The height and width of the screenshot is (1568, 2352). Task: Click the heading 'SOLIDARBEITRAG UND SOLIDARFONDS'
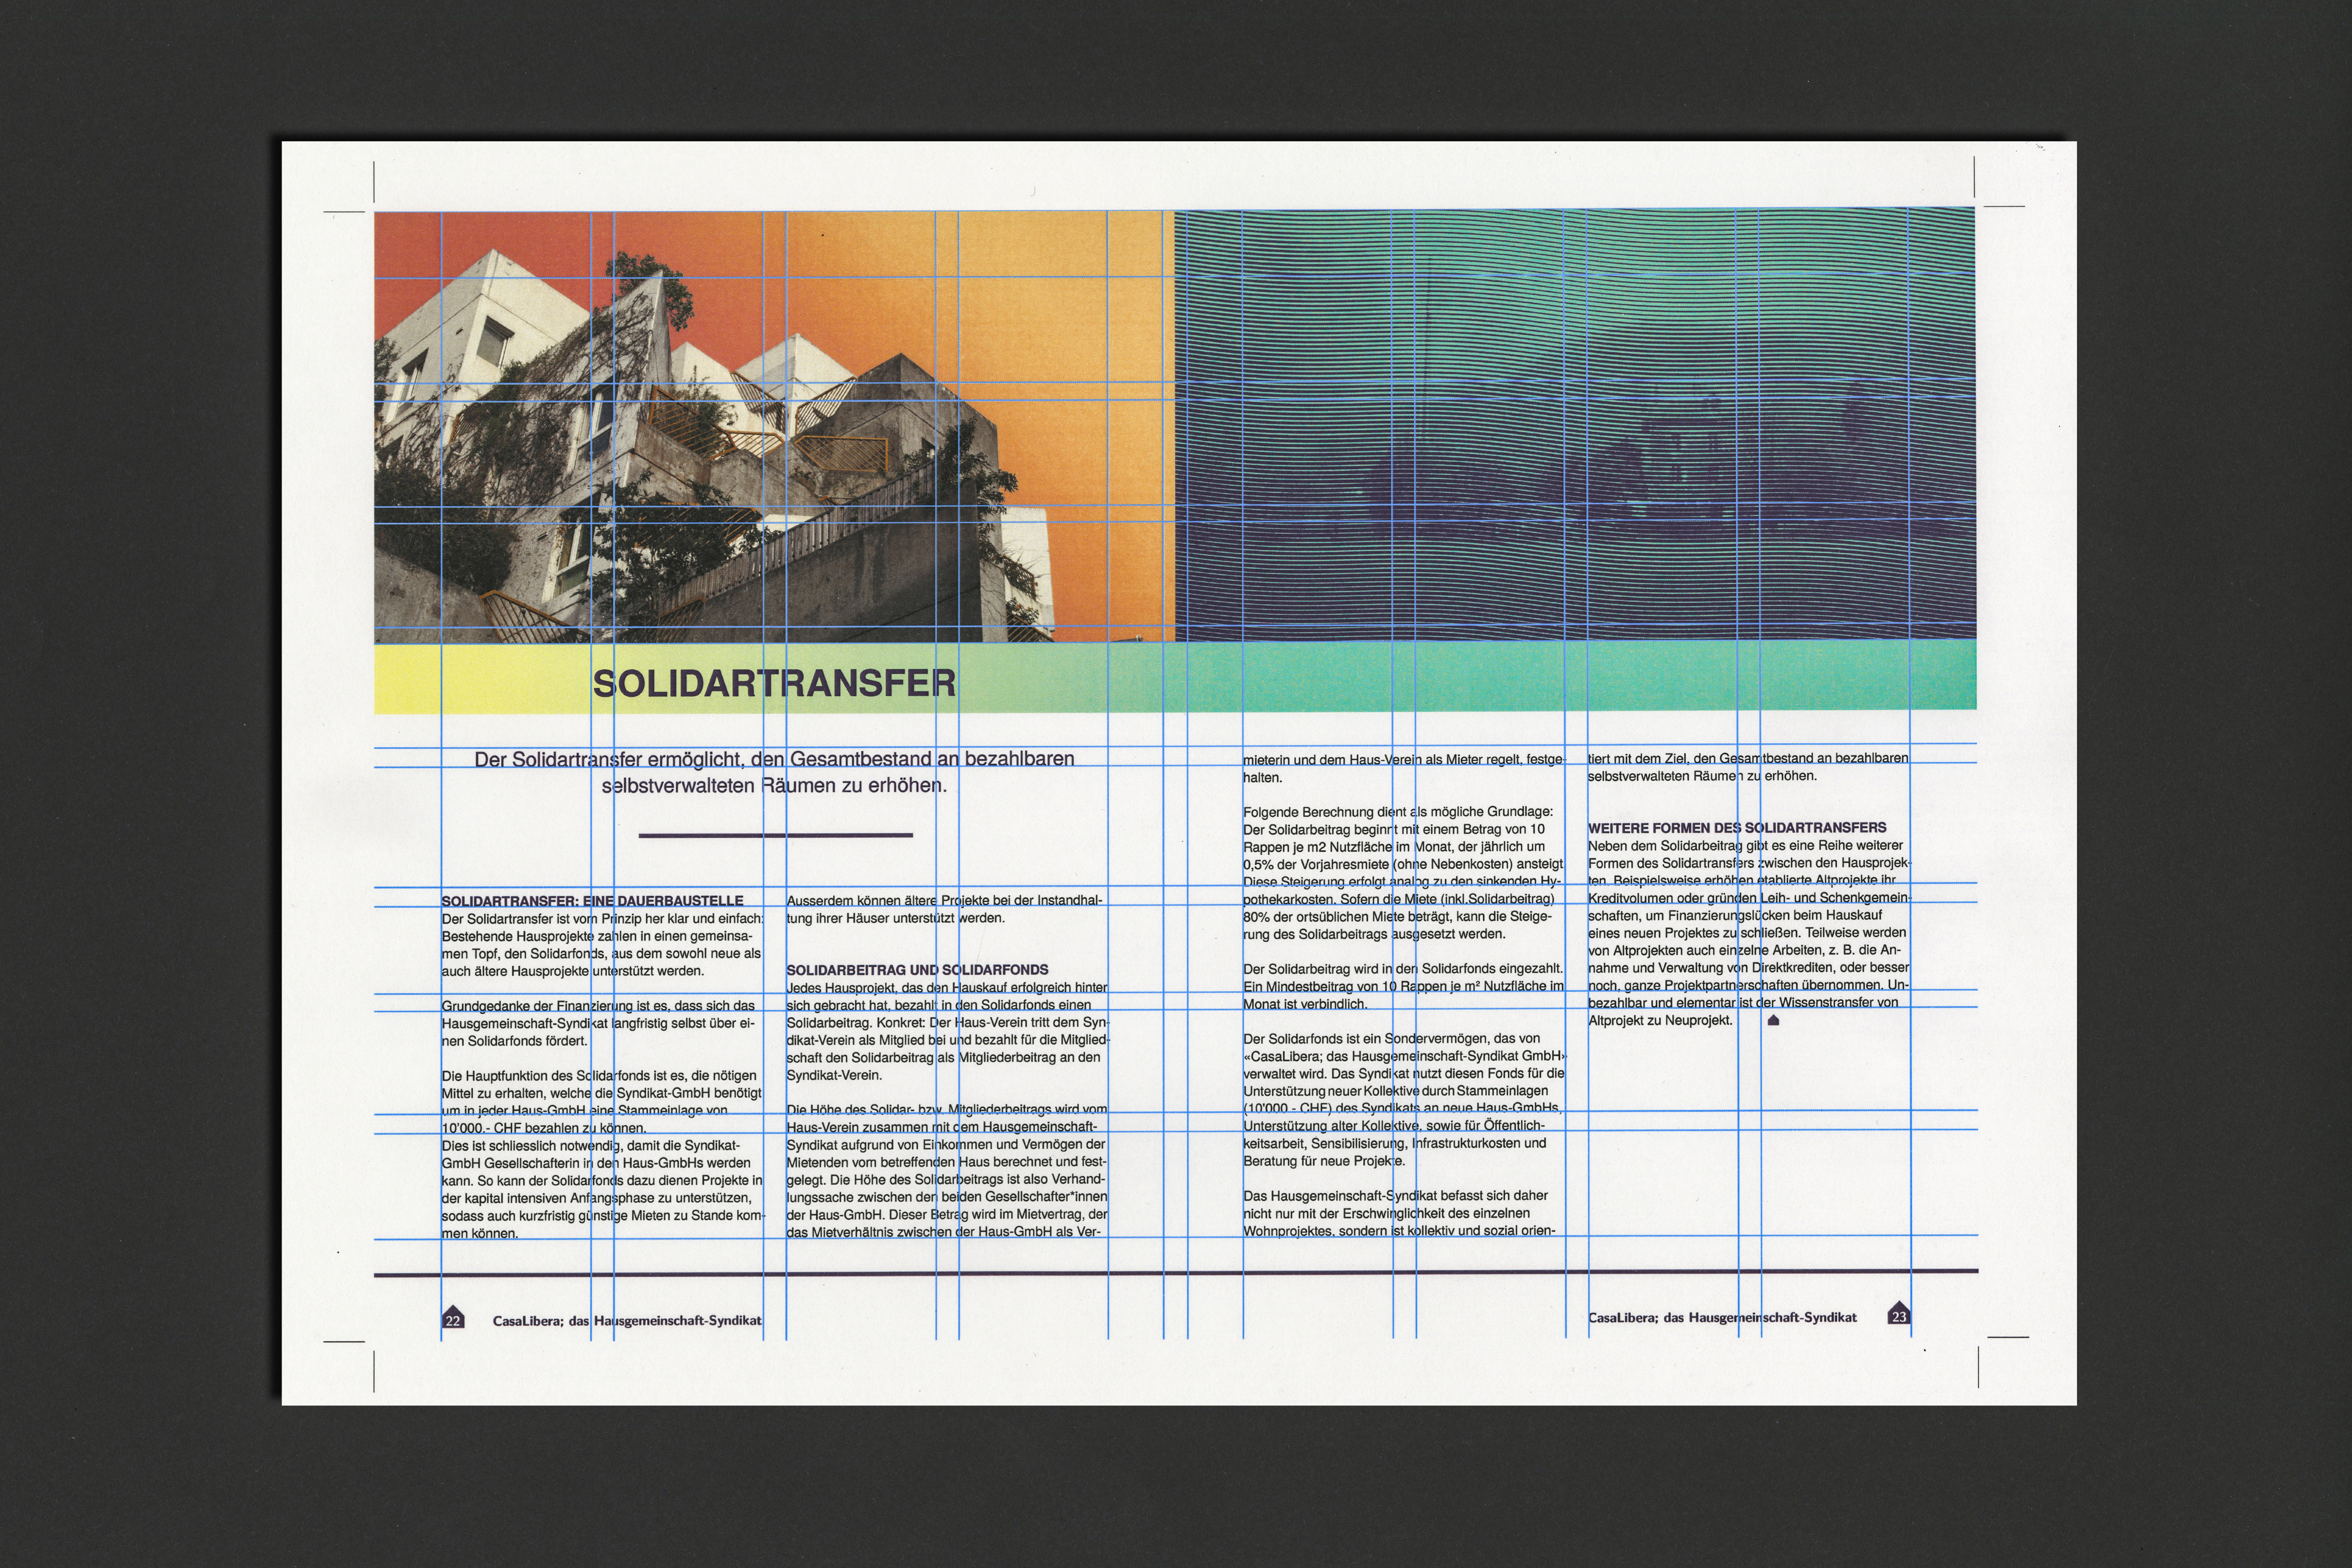point(917,970)
